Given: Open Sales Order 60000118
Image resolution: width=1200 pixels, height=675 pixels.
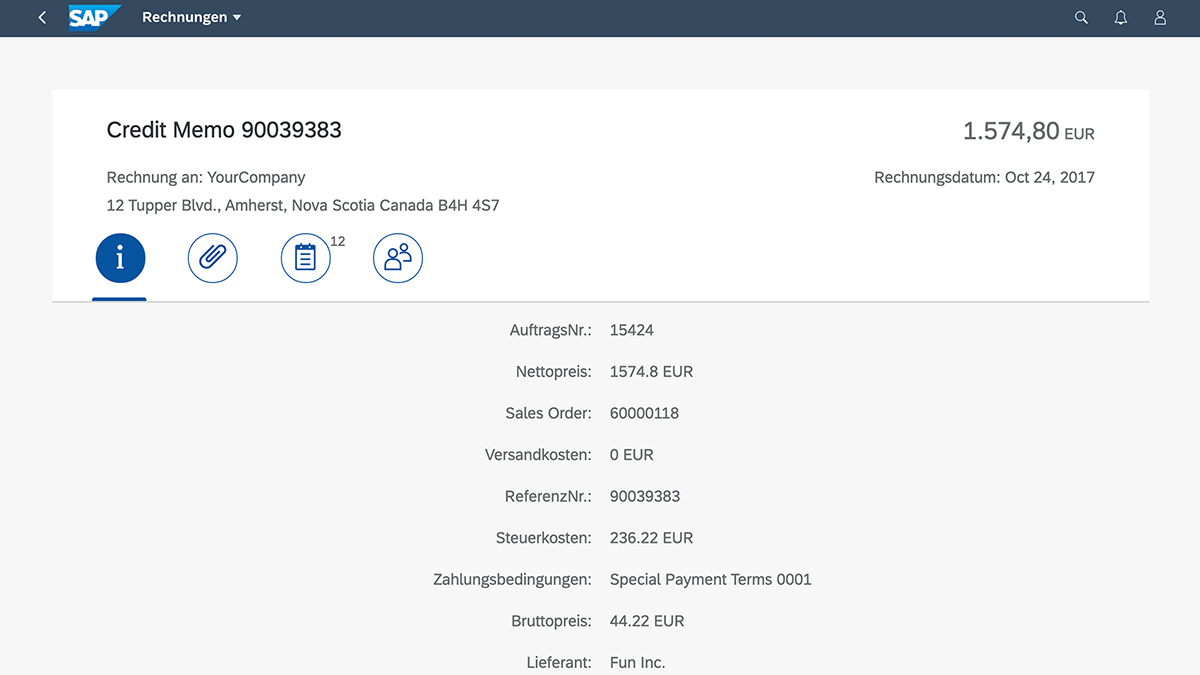Looking at the screenshot, I should click(x=644, y=413).
